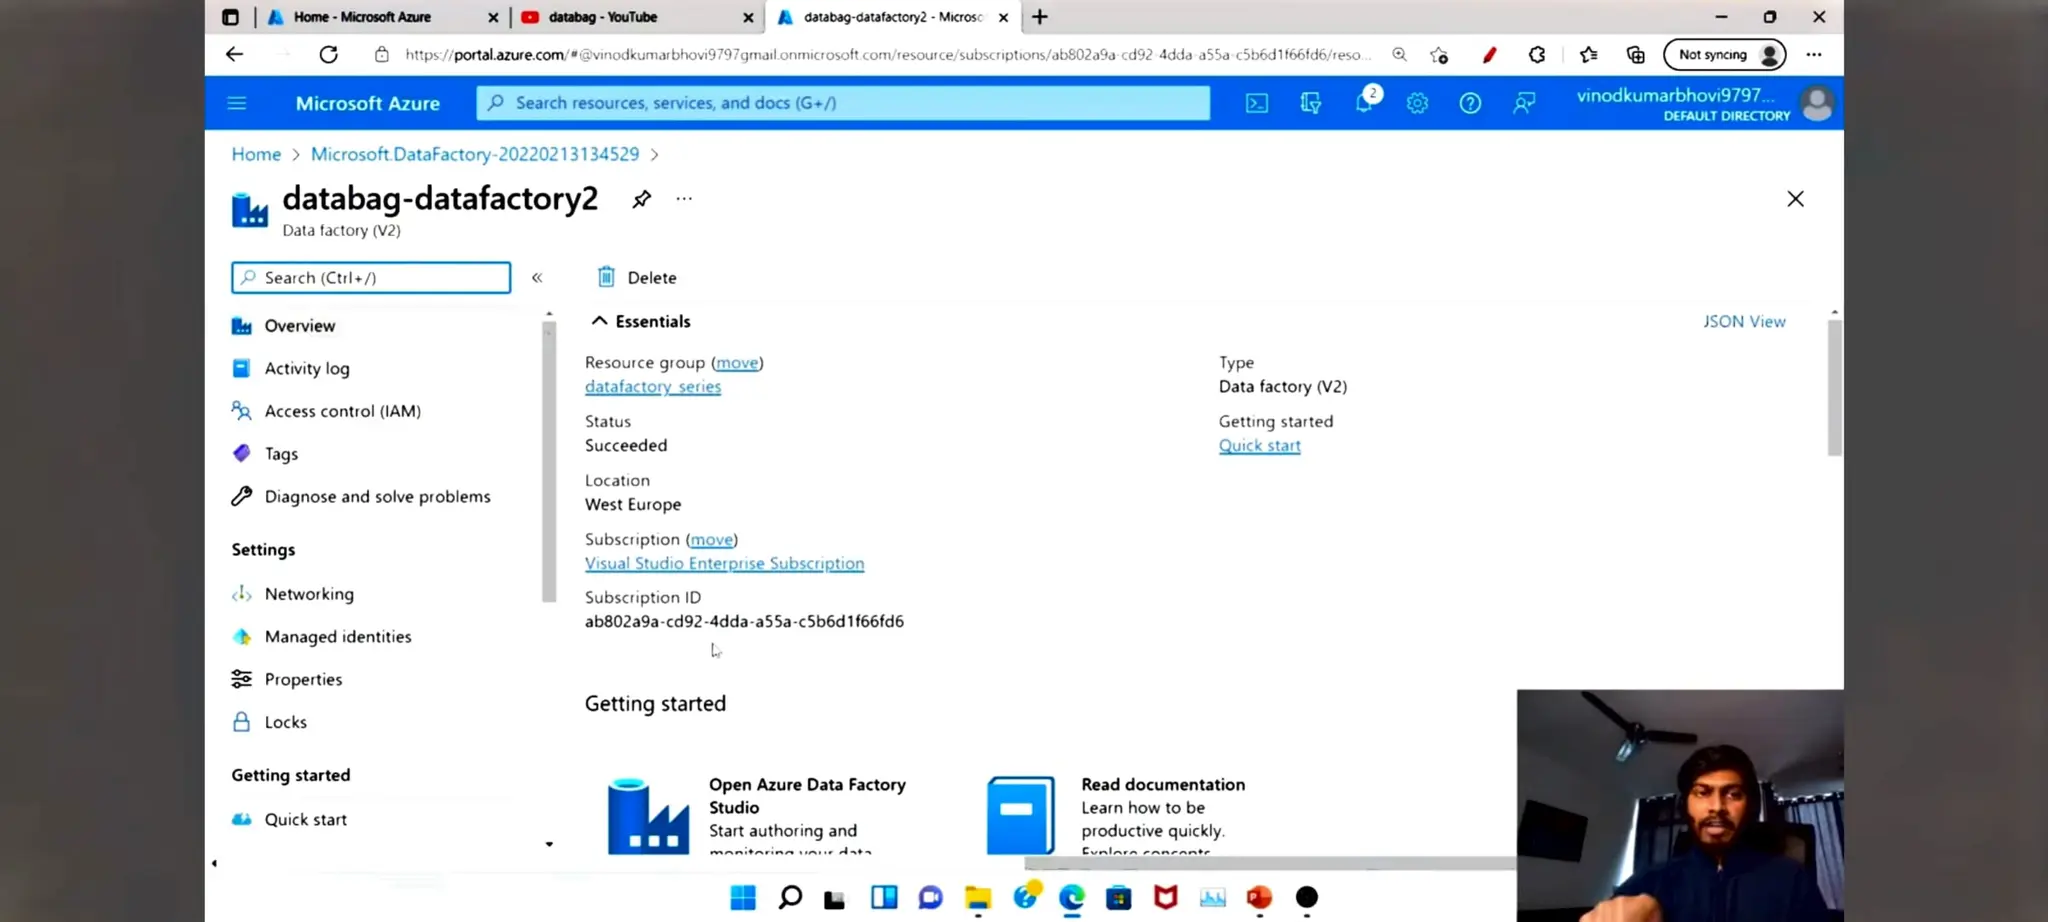Collapse the left resource menu
Viewport: 2048px width, 922px height.
click(537, 277)
